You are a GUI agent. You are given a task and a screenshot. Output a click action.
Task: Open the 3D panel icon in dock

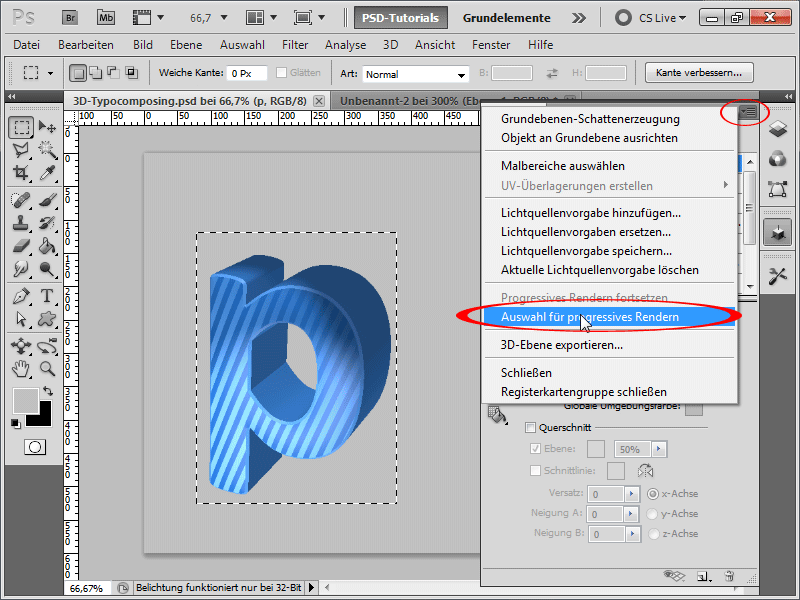pos(778,232)
